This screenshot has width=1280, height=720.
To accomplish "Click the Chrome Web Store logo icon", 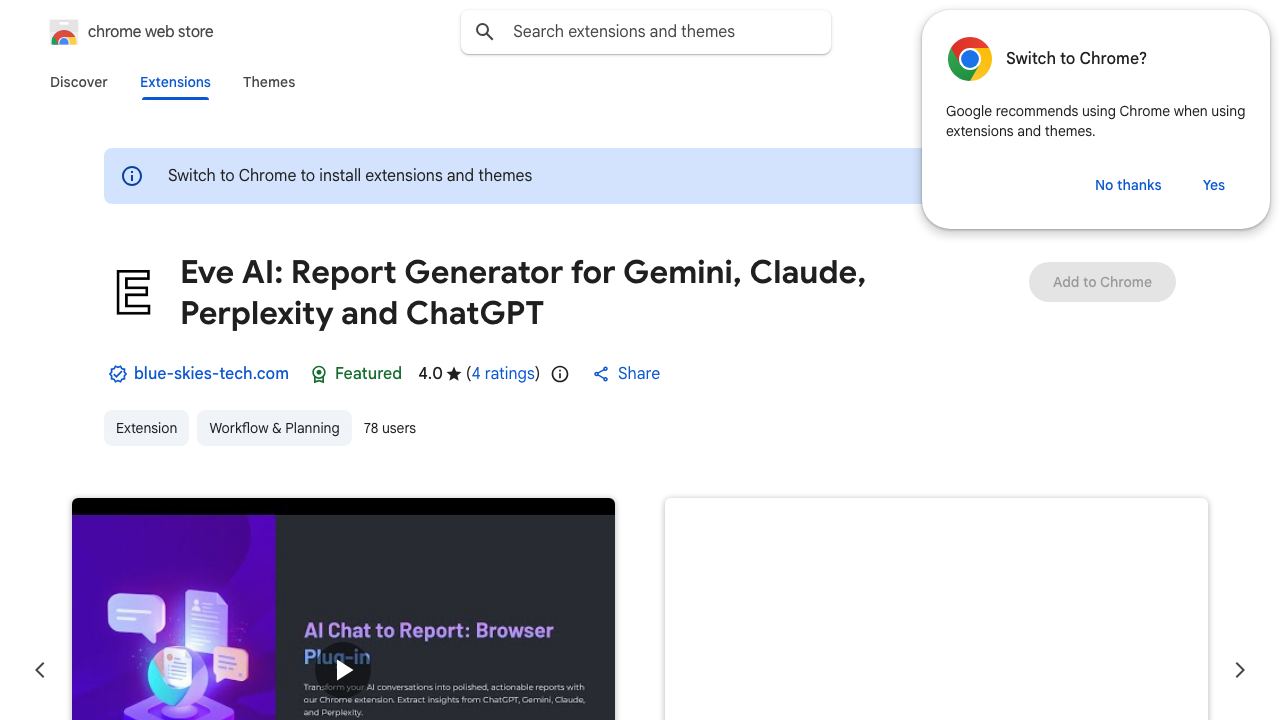I will pyautogui.click(x=64, y=32).
